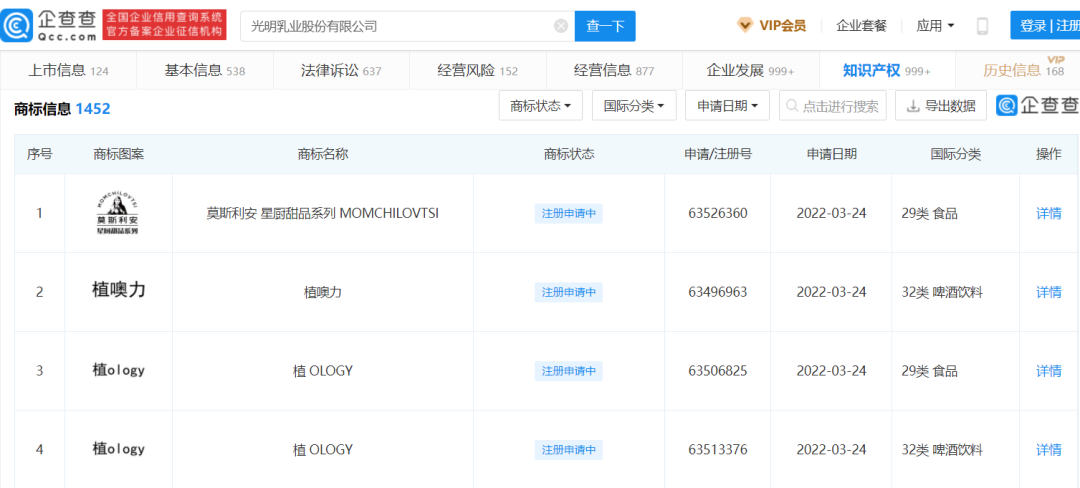Open the VIP会员 link

click(782, 26)
